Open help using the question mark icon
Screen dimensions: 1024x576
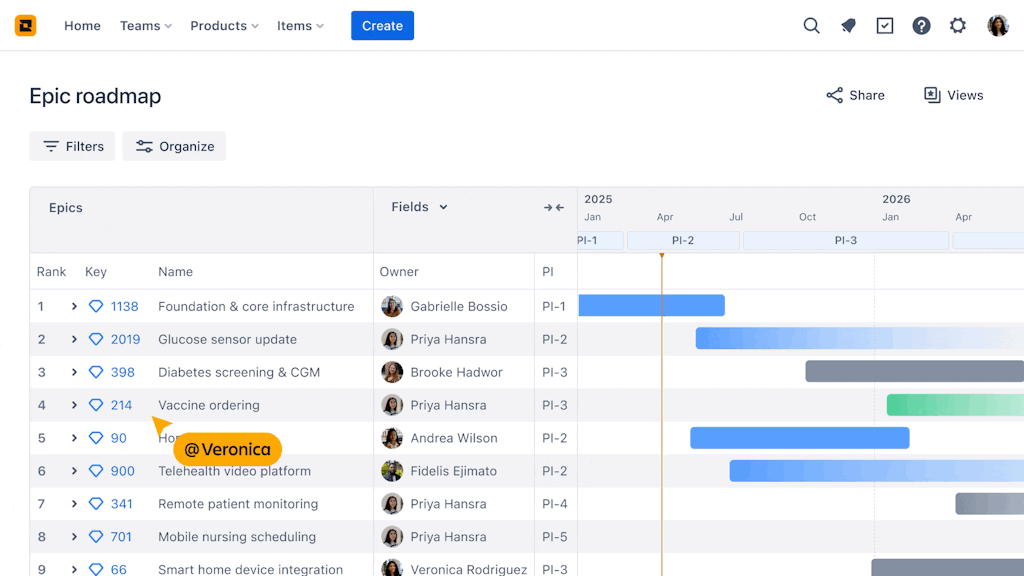tap(921, 25)
